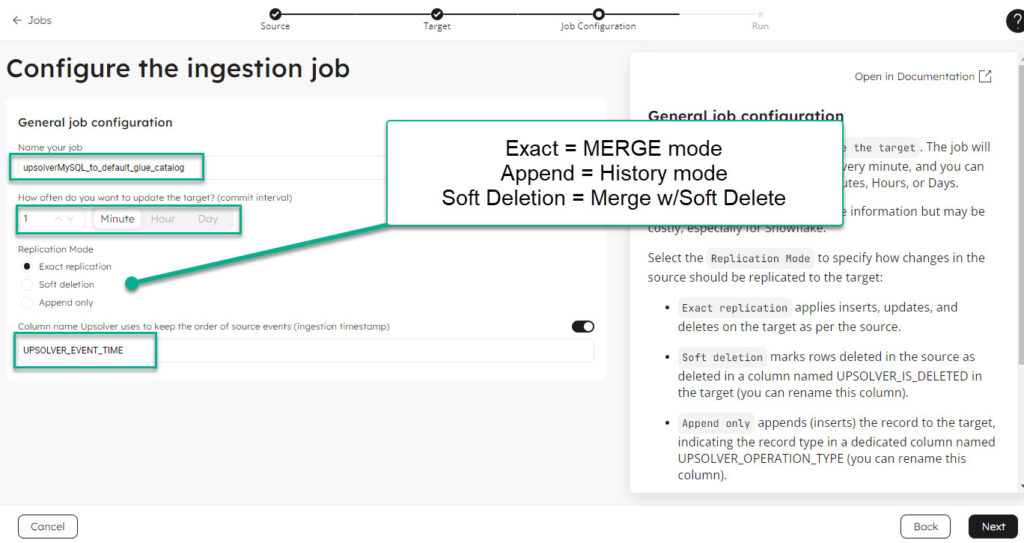Click the Source step label

click(275, 26)
